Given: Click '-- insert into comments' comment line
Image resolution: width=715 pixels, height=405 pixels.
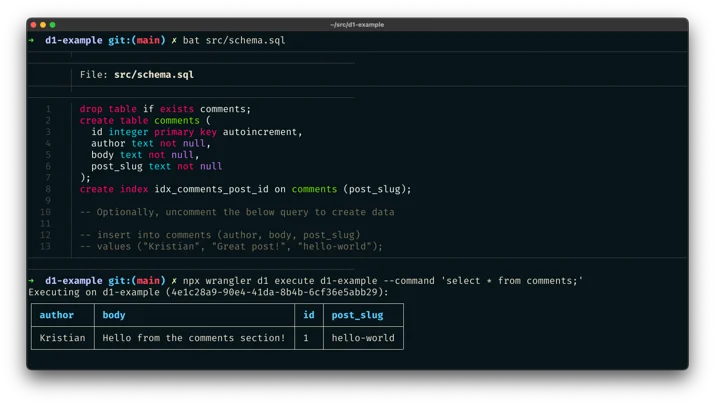Looking at the screenshot, I should click(220, 235).
